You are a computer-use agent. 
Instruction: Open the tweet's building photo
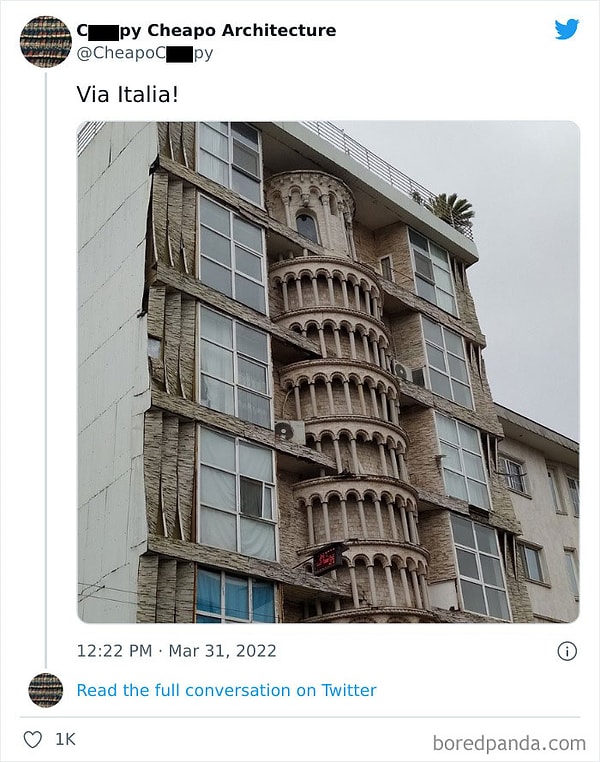(328, 372)
